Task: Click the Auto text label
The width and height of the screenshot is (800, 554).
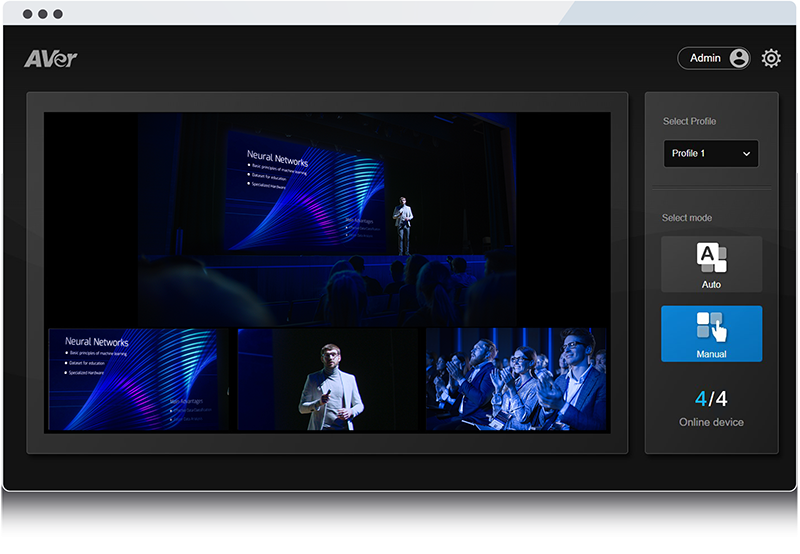Action: (x=711, y=285)
